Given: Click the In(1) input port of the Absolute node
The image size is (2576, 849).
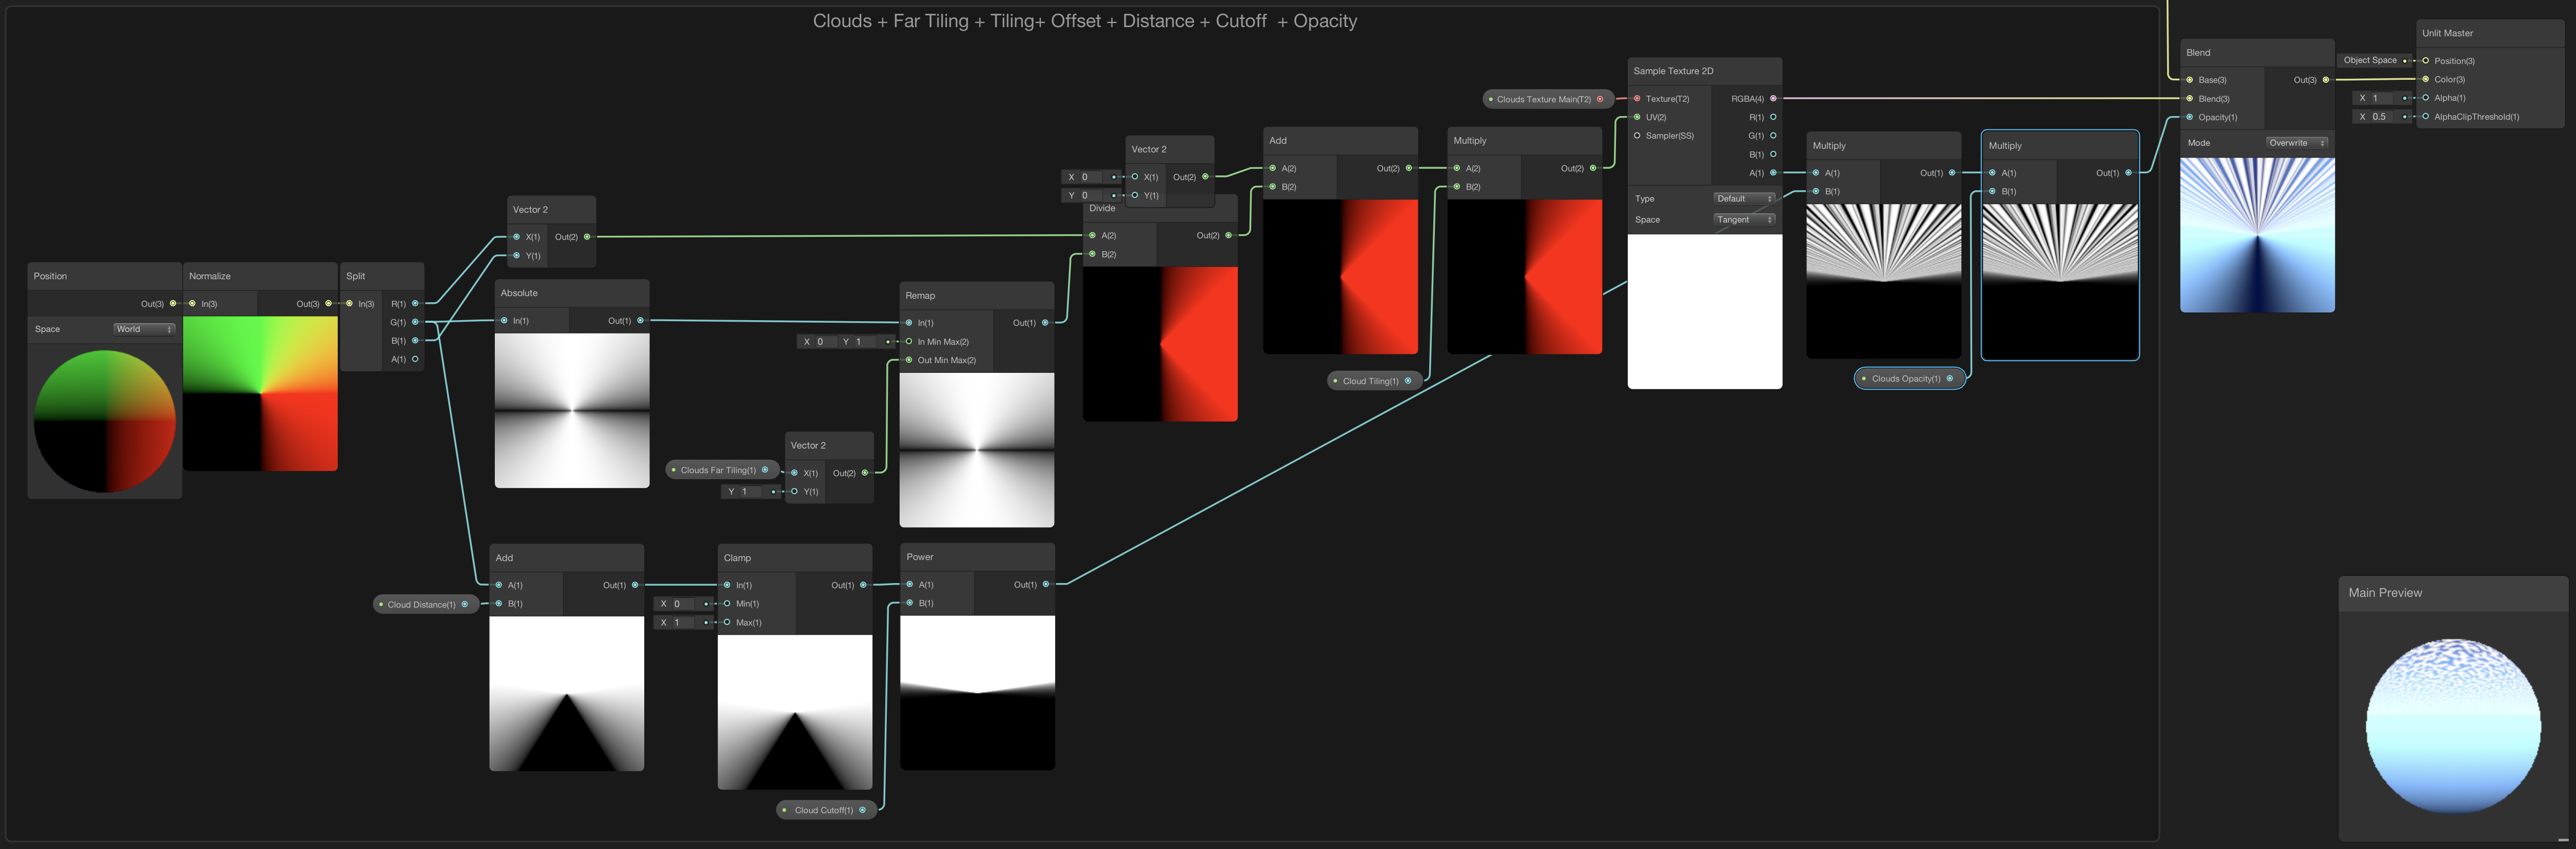Looking at the screenshot, I should [503, 320].
